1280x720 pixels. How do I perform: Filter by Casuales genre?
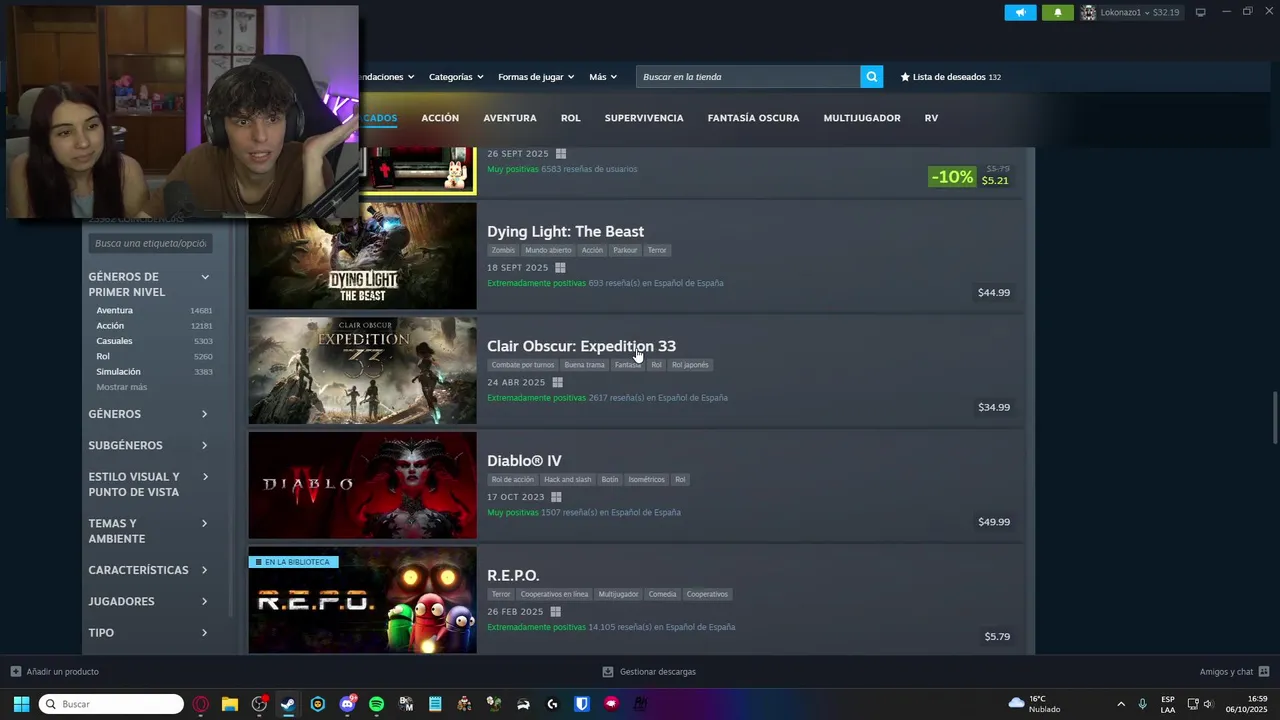coord(114,341)
